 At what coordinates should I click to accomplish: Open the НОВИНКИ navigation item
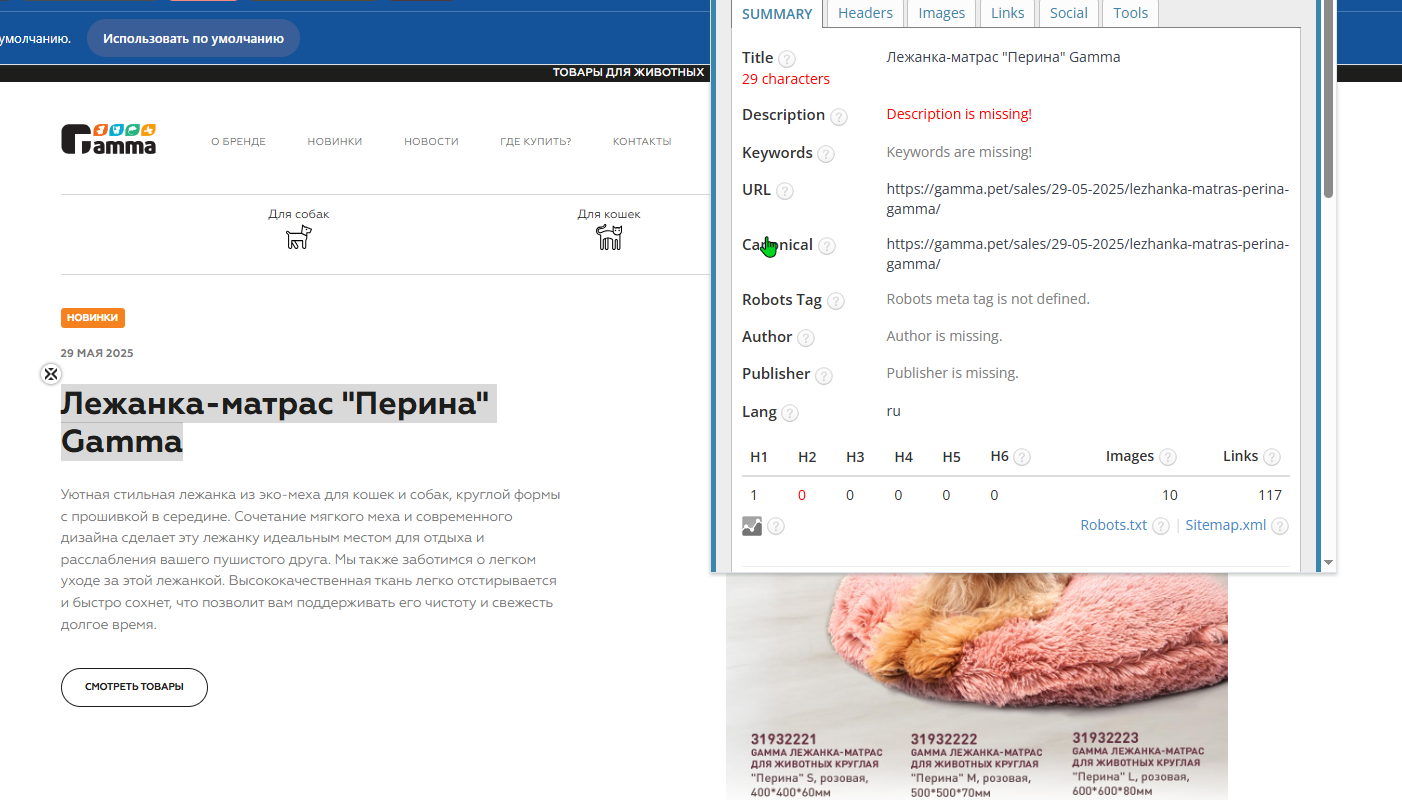click(335, 142)
